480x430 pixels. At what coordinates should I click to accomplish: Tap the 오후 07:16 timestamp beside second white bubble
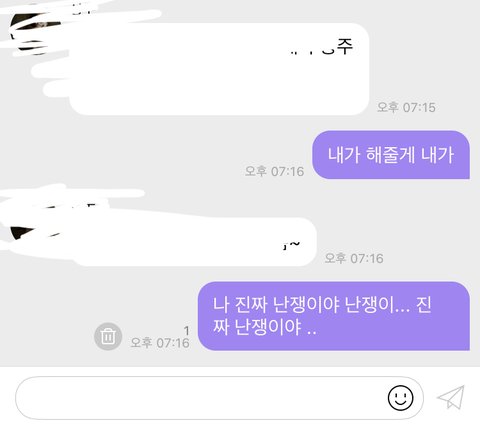click(x=354, y=258)
